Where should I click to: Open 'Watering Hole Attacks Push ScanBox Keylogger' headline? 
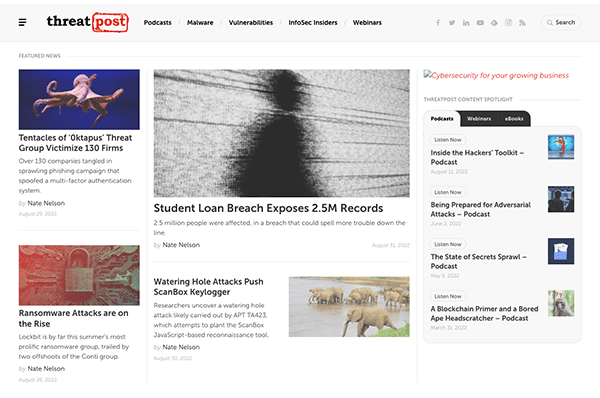(209, 287)
